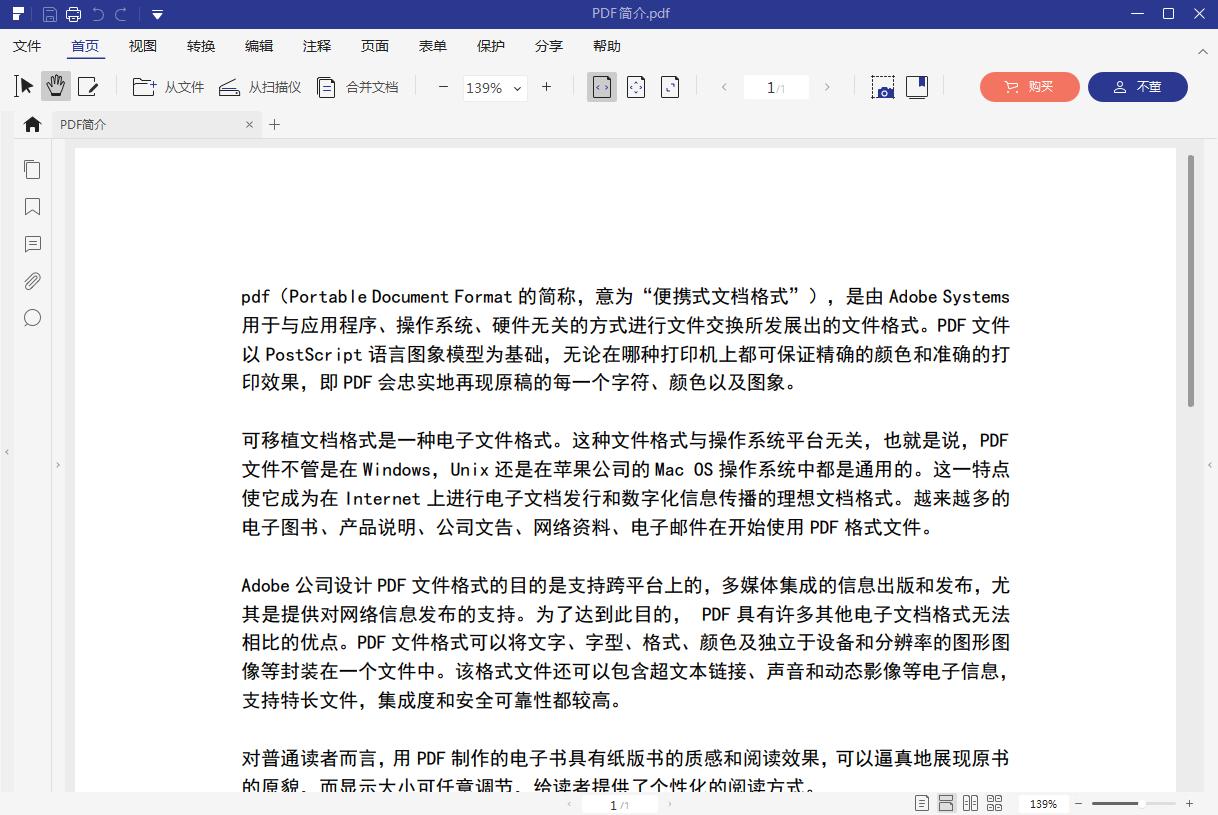Open the 合并文档 merge documents tool
Screen dimensions: 1218x815
click(358, 87)
